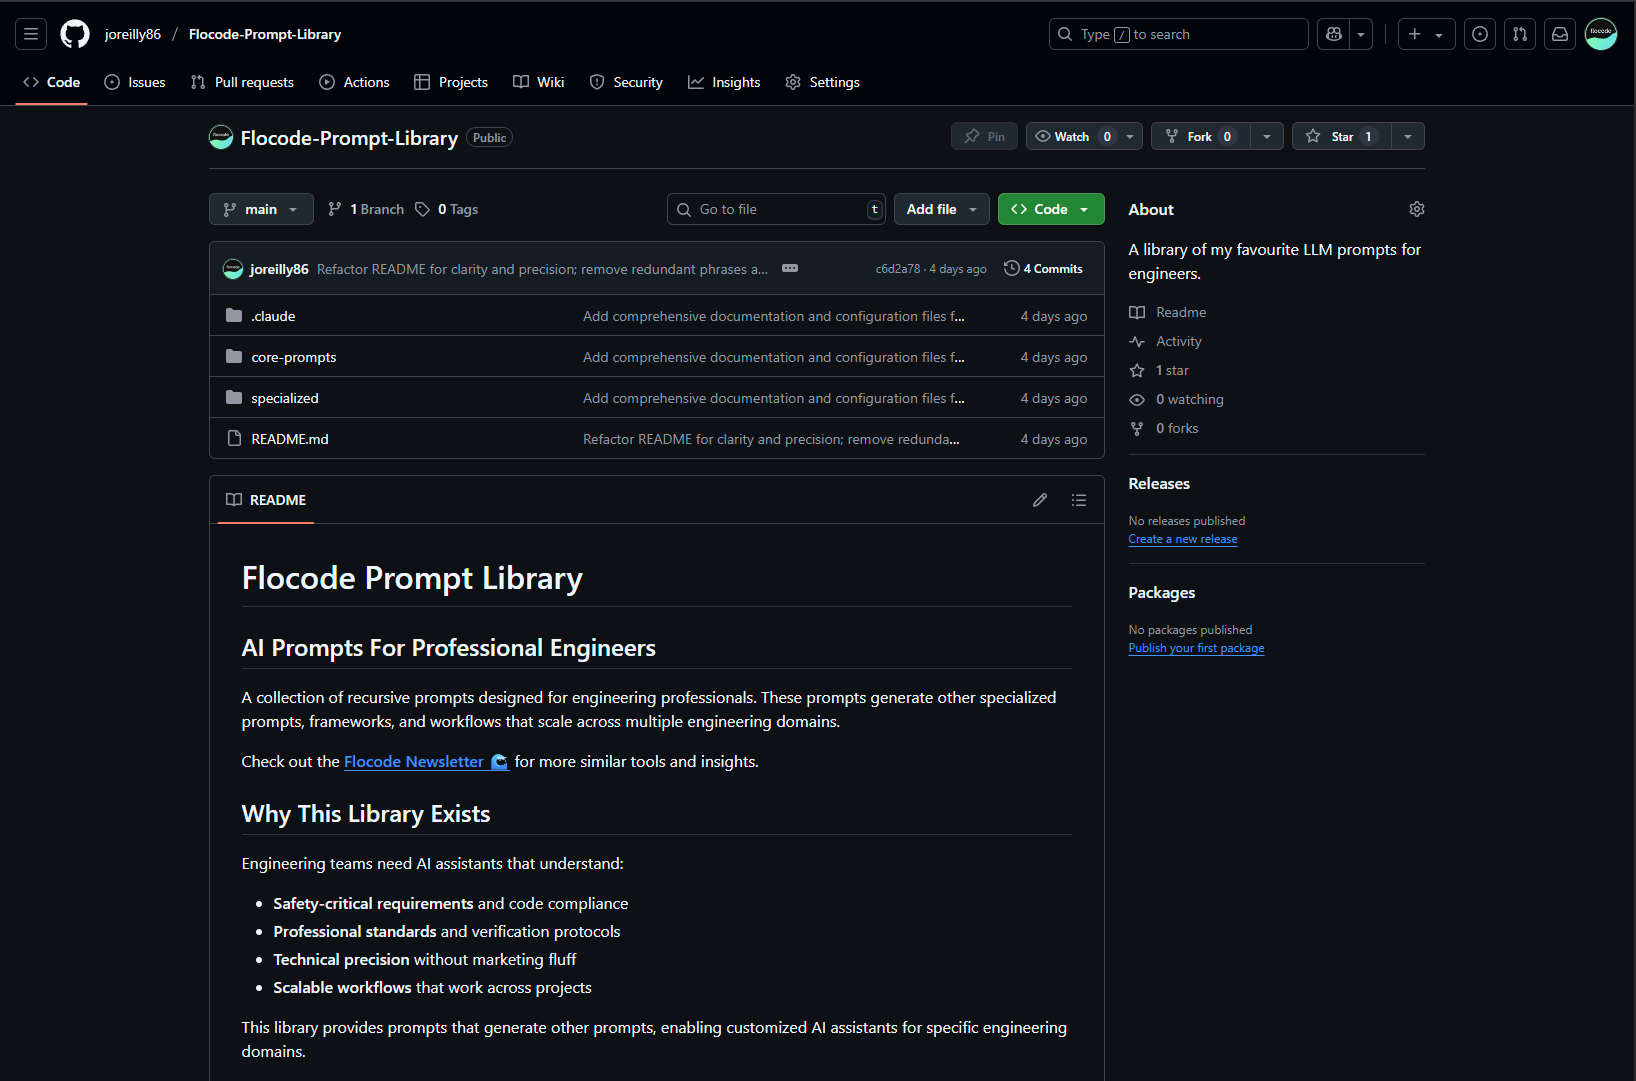Click Create a new release link
1636x1081 pixels.
[1183, 539]
